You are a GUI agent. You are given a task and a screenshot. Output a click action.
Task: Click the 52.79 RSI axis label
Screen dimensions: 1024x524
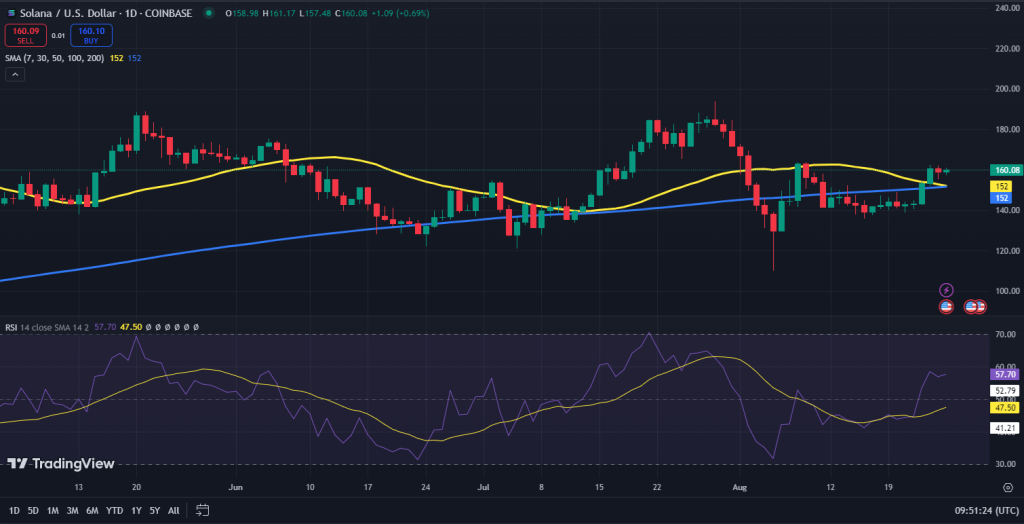[1002, 391]
